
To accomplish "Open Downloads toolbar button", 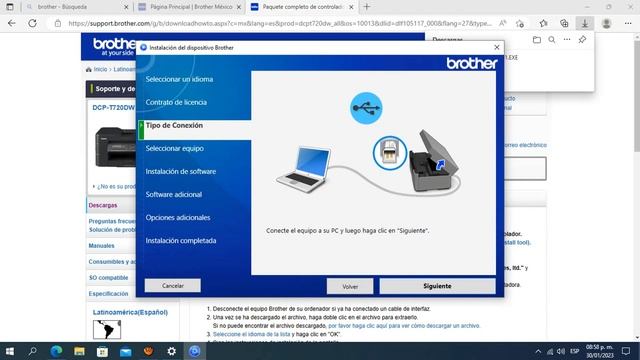I will [x=585, y=23].
